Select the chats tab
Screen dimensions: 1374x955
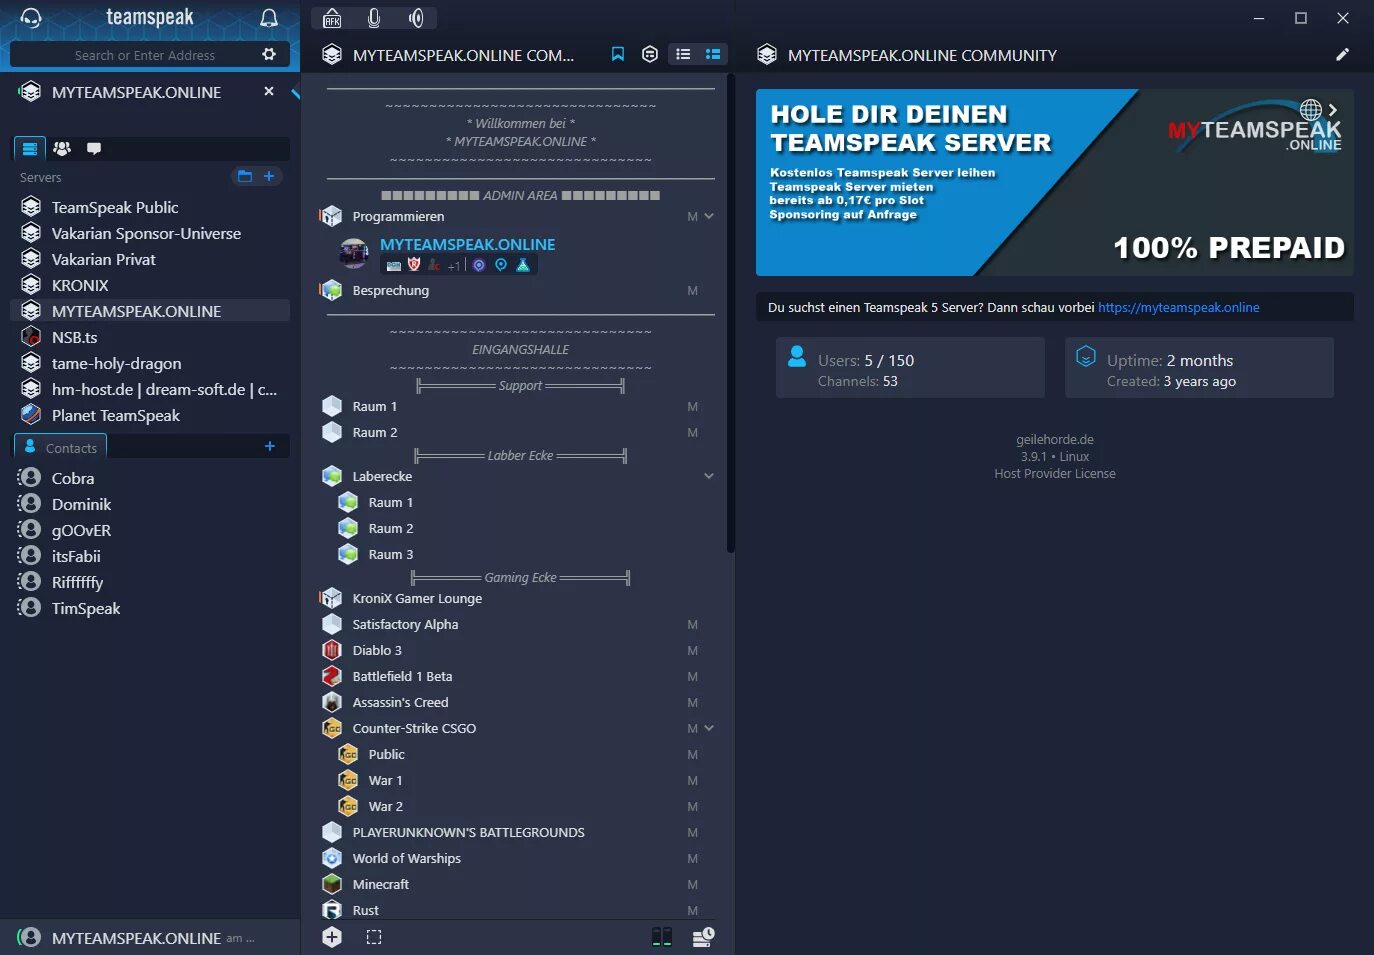(x=94, y=148)
